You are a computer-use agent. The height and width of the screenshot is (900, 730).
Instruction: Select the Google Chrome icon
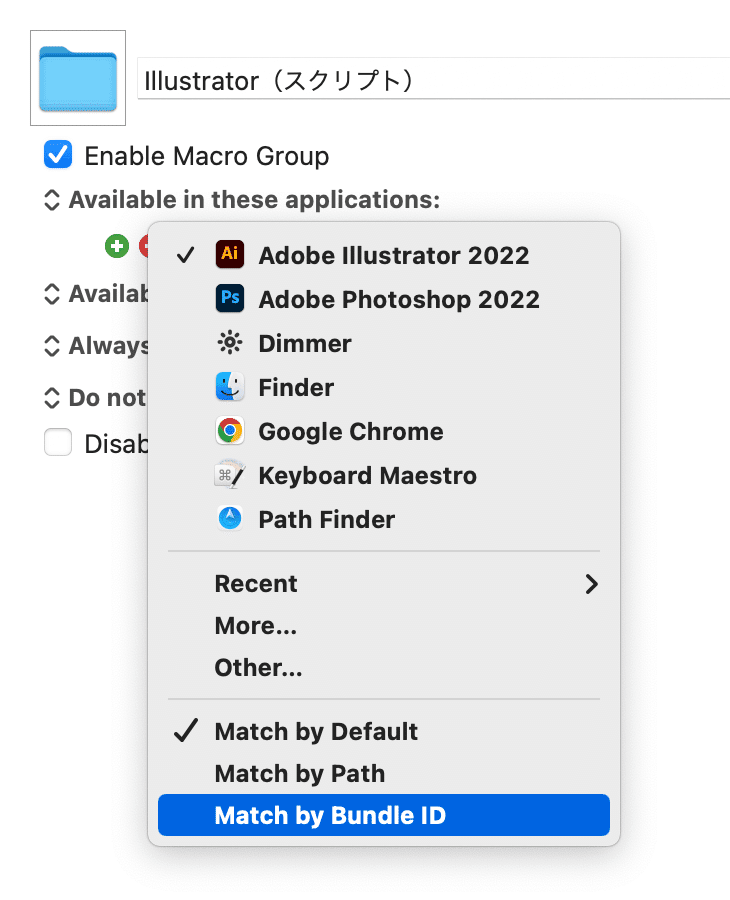coord(230,430)
